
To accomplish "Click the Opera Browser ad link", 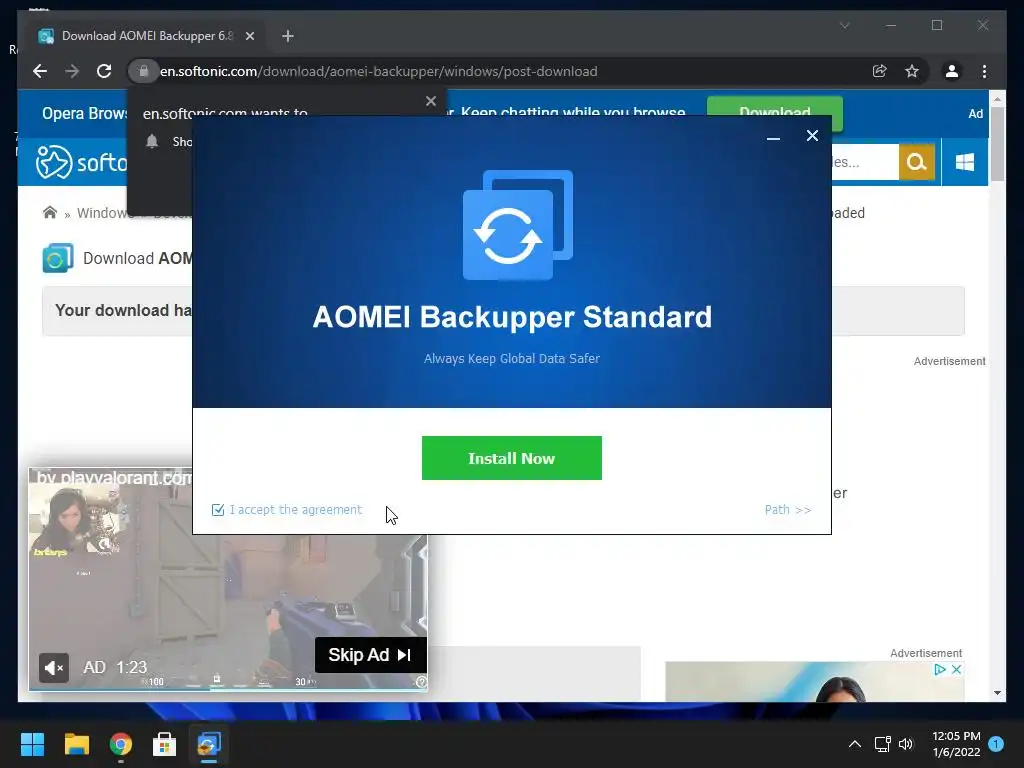I will [x=85, y=114].
